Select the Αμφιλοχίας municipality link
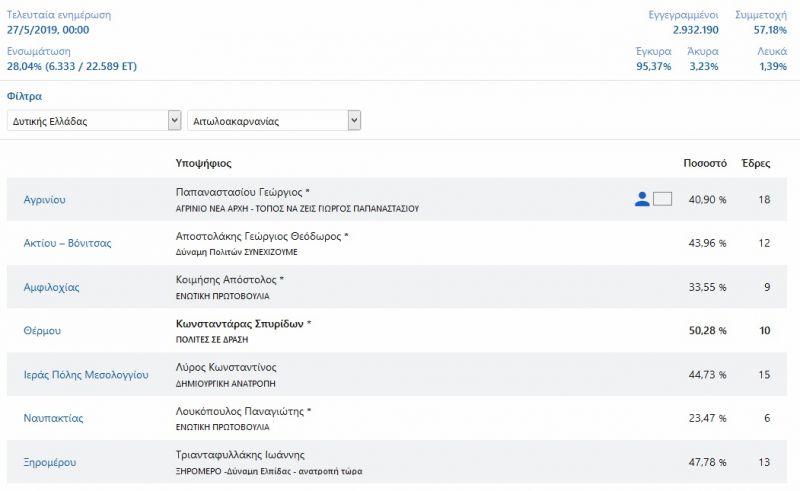The height and width of the screenshot is (491, 800). click(x=52, y=287)
